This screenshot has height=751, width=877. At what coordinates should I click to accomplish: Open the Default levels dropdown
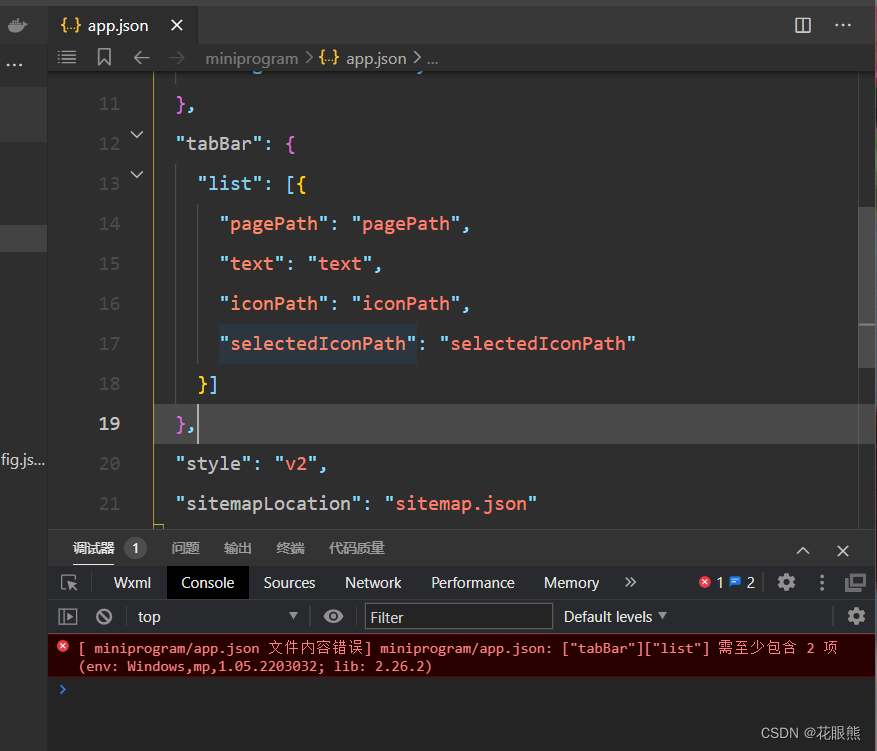(x=615, y=616)
